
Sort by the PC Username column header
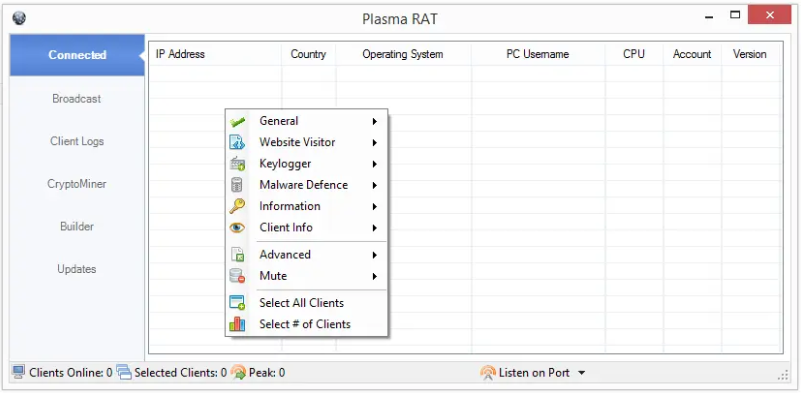pyautogui.click(x=538, y=54)
